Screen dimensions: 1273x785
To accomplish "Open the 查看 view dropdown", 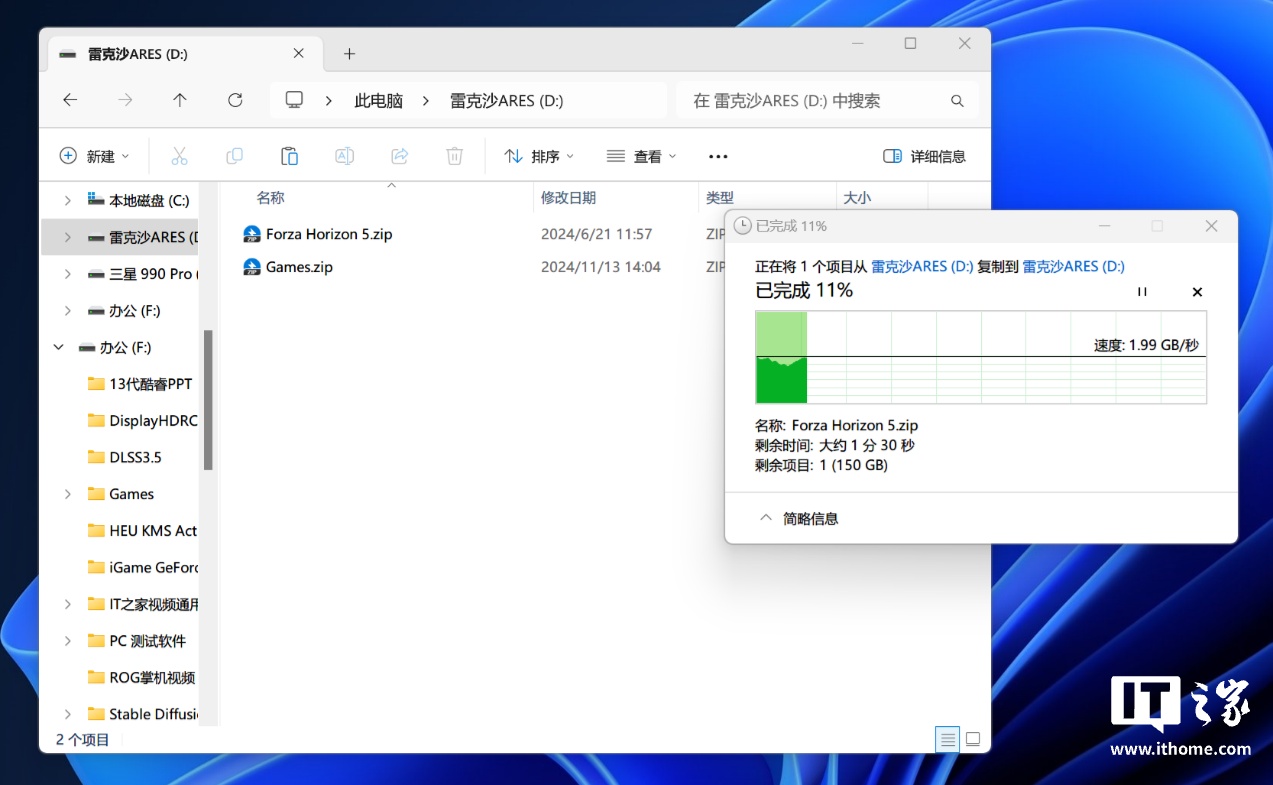I will pos(641,156).
